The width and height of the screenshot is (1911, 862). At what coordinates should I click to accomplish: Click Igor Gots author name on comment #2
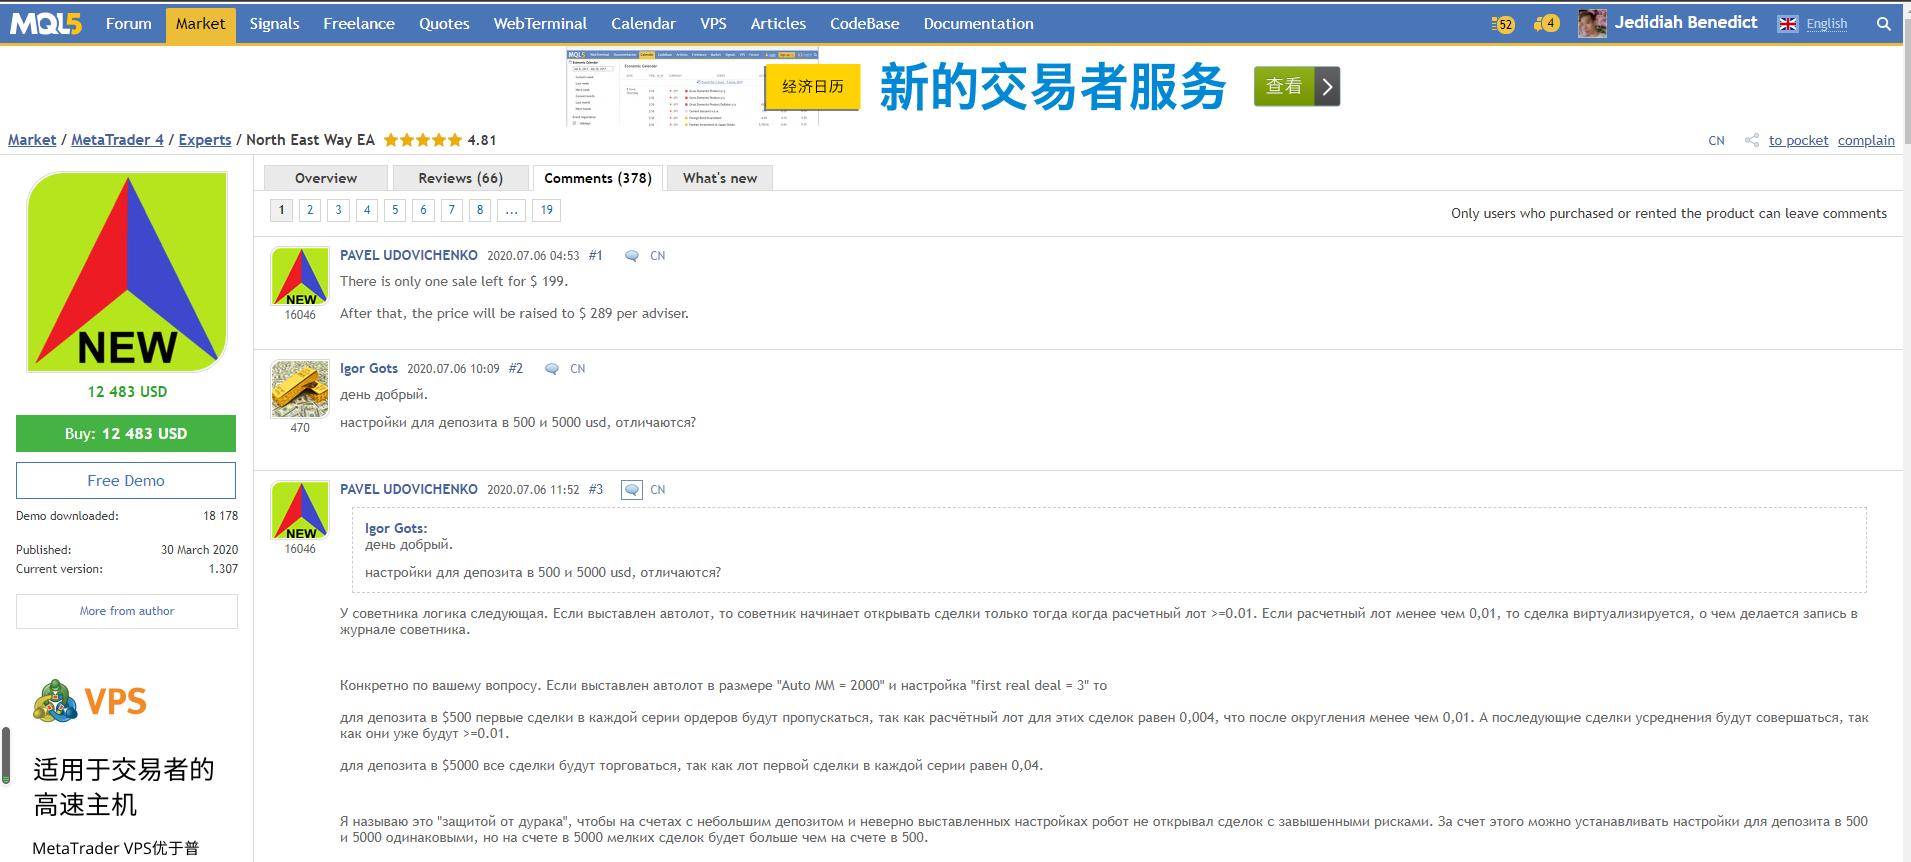click(x=369, y=369)
